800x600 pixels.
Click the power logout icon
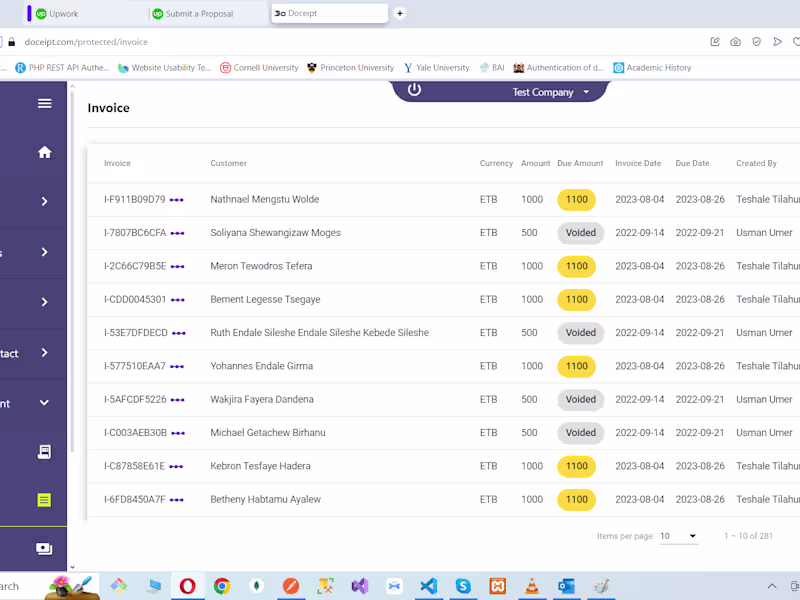(414, 90)
